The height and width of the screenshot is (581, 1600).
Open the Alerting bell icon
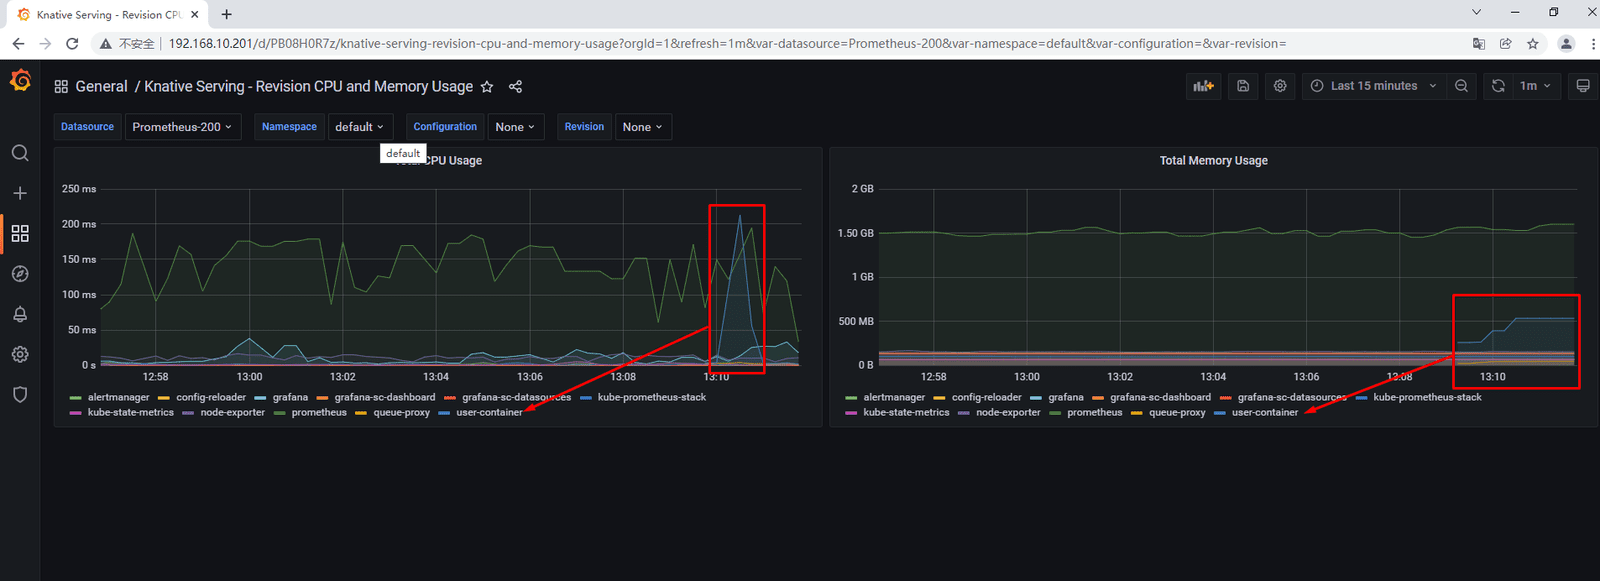pyautogui.click(x=20, y=314)
